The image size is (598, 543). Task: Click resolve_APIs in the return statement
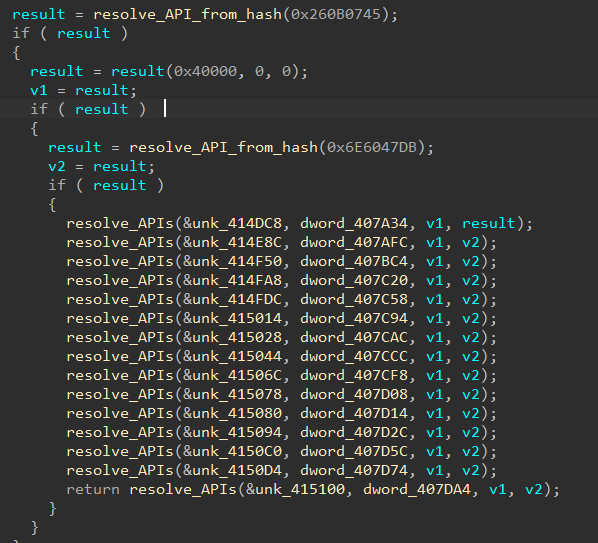tap(183, 489)
